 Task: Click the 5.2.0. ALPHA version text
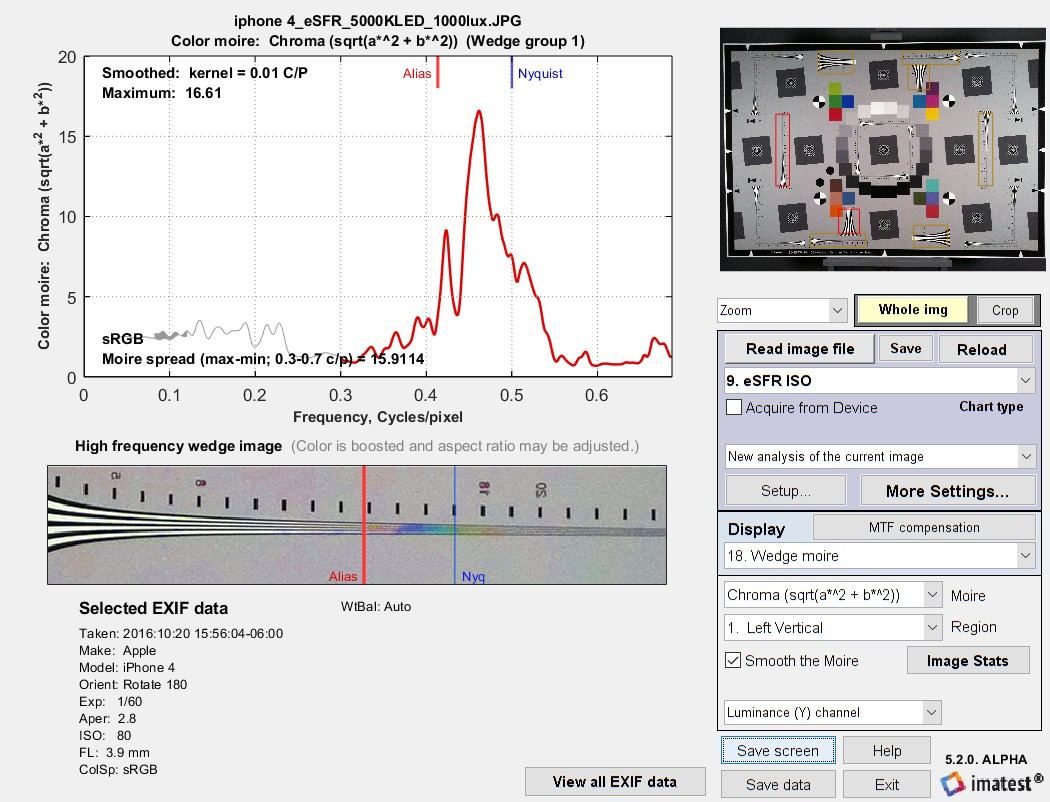point(986,759)
